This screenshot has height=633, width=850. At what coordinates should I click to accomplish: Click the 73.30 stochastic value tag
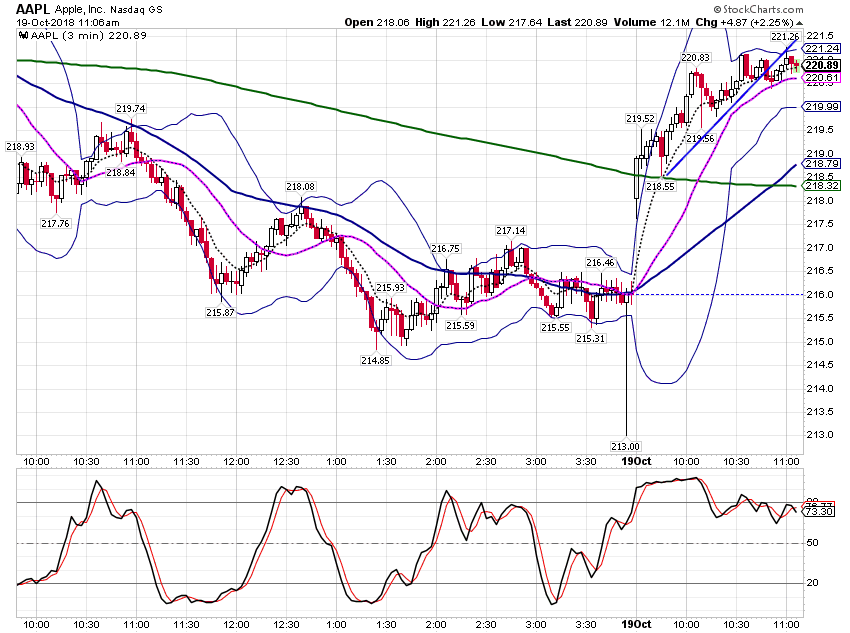tap(819, 512)
